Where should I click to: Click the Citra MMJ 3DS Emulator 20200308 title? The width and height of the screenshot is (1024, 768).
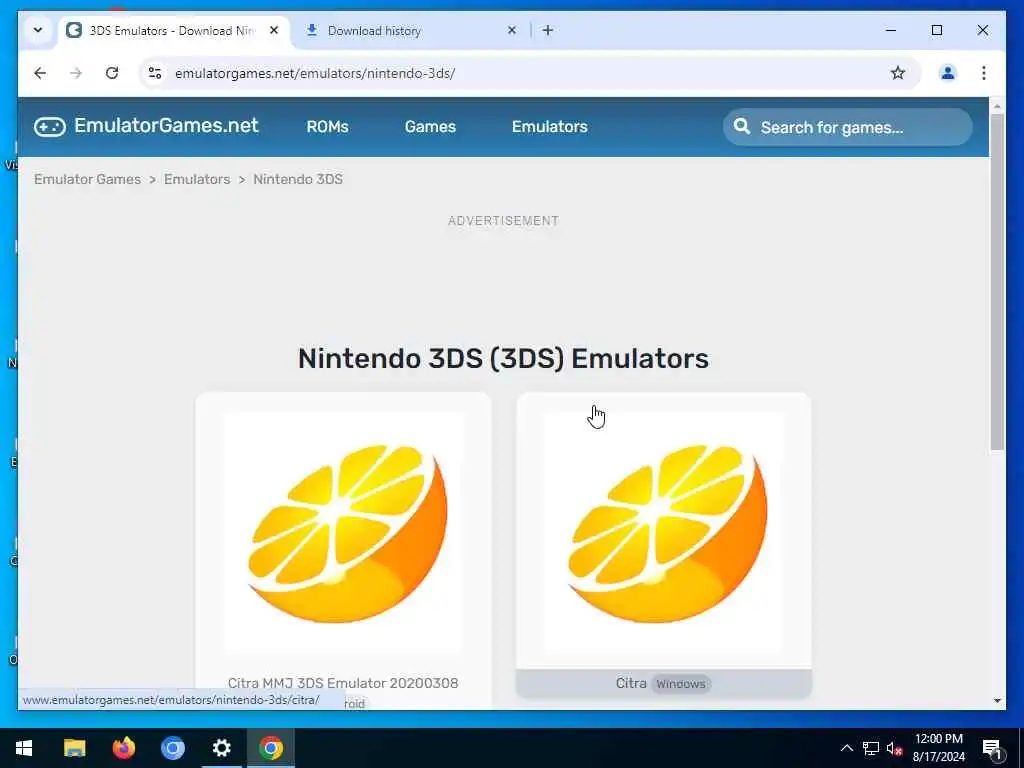(343, 683)
